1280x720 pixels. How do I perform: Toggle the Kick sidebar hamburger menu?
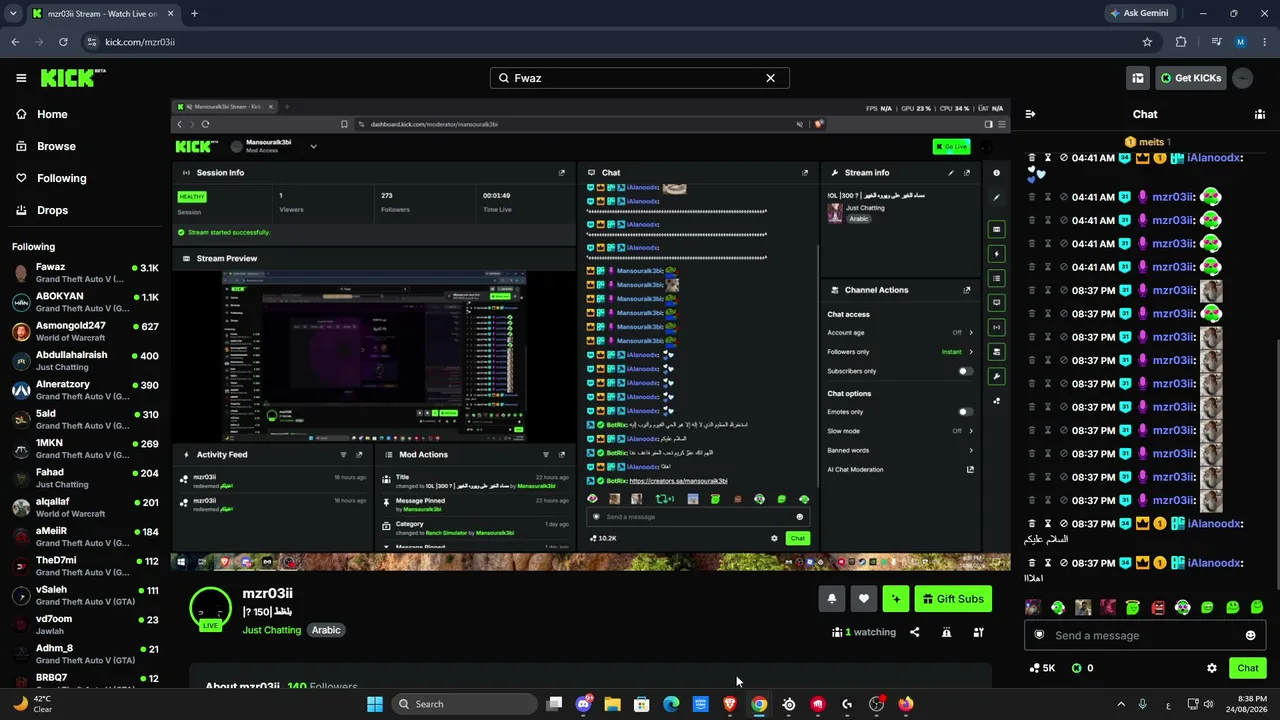pos(21,78)
